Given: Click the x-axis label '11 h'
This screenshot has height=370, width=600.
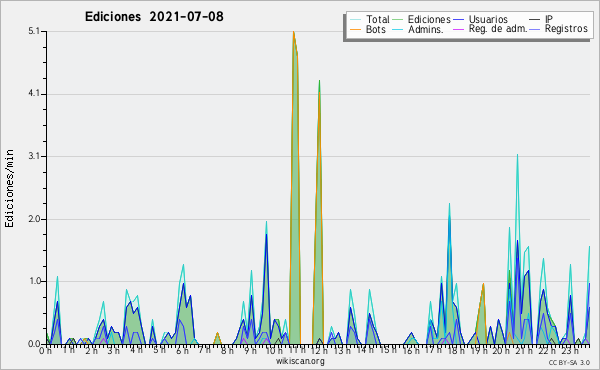Looking at the screenshot, I should click(297, 350).
